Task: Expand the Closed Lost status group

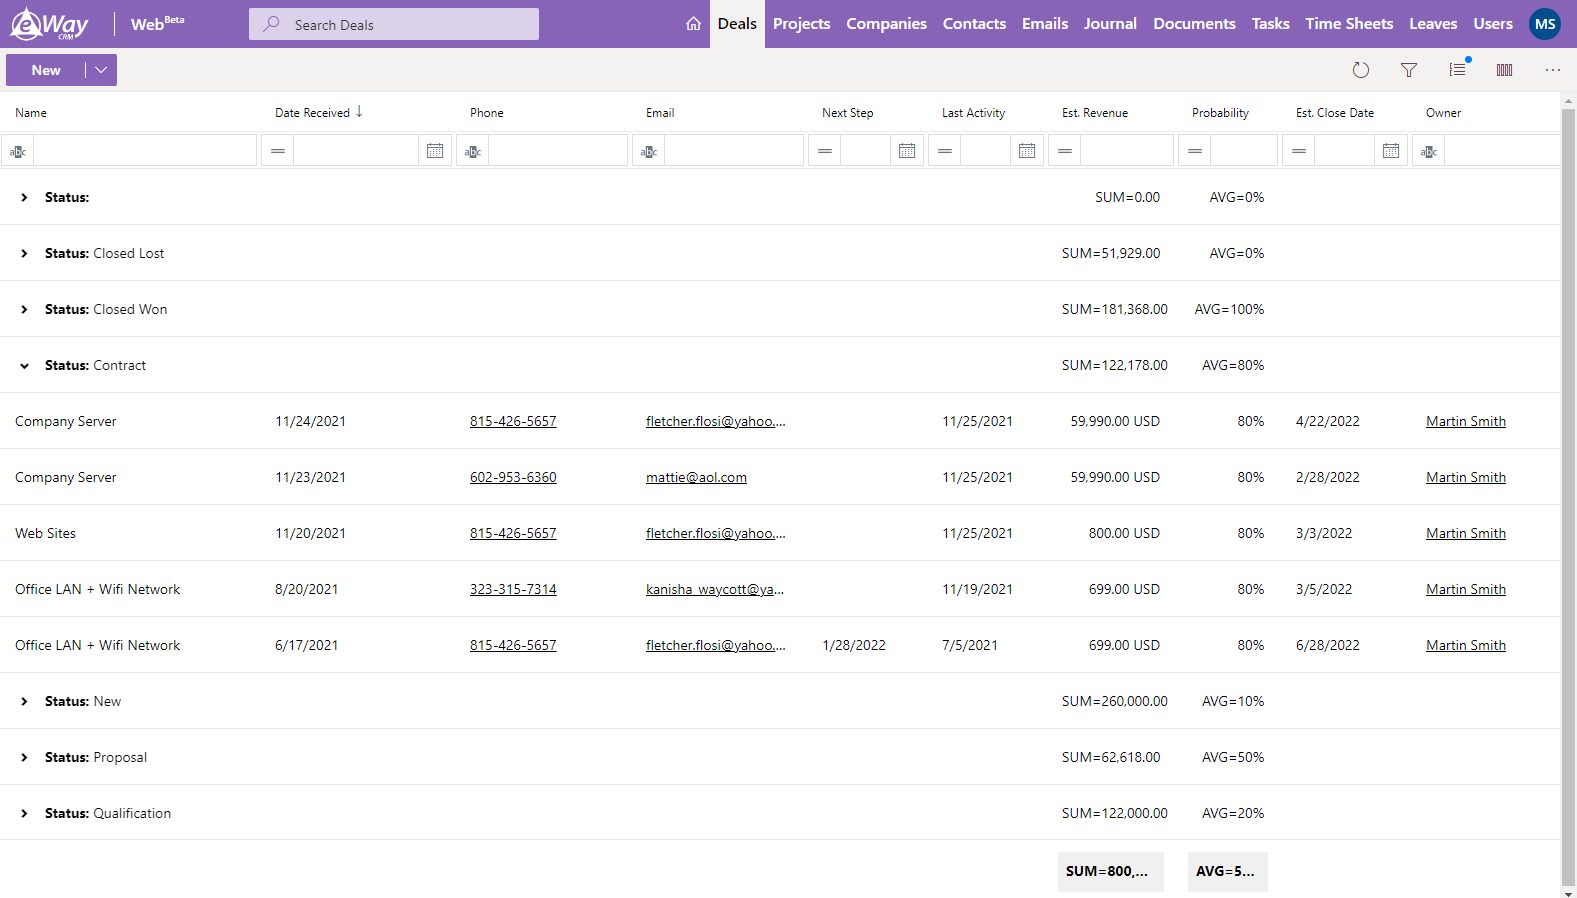Action: click(x=24, y=254)
